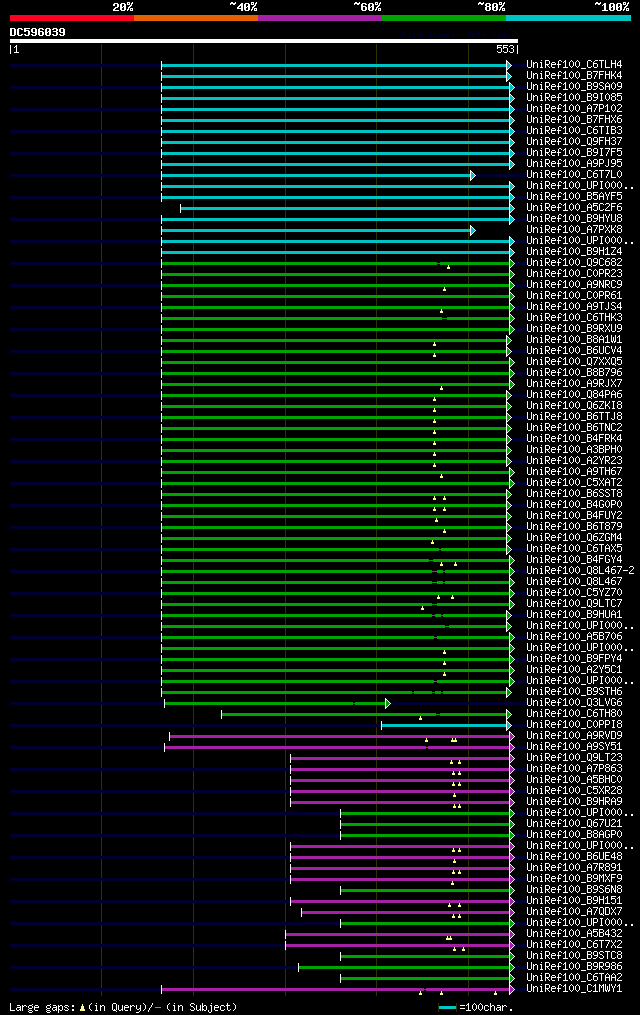The width and height of the screenshot is (640, 1015).
Task: Click the short green bar for UniRef100_Q3LVG6
Action: pos(277,704)
